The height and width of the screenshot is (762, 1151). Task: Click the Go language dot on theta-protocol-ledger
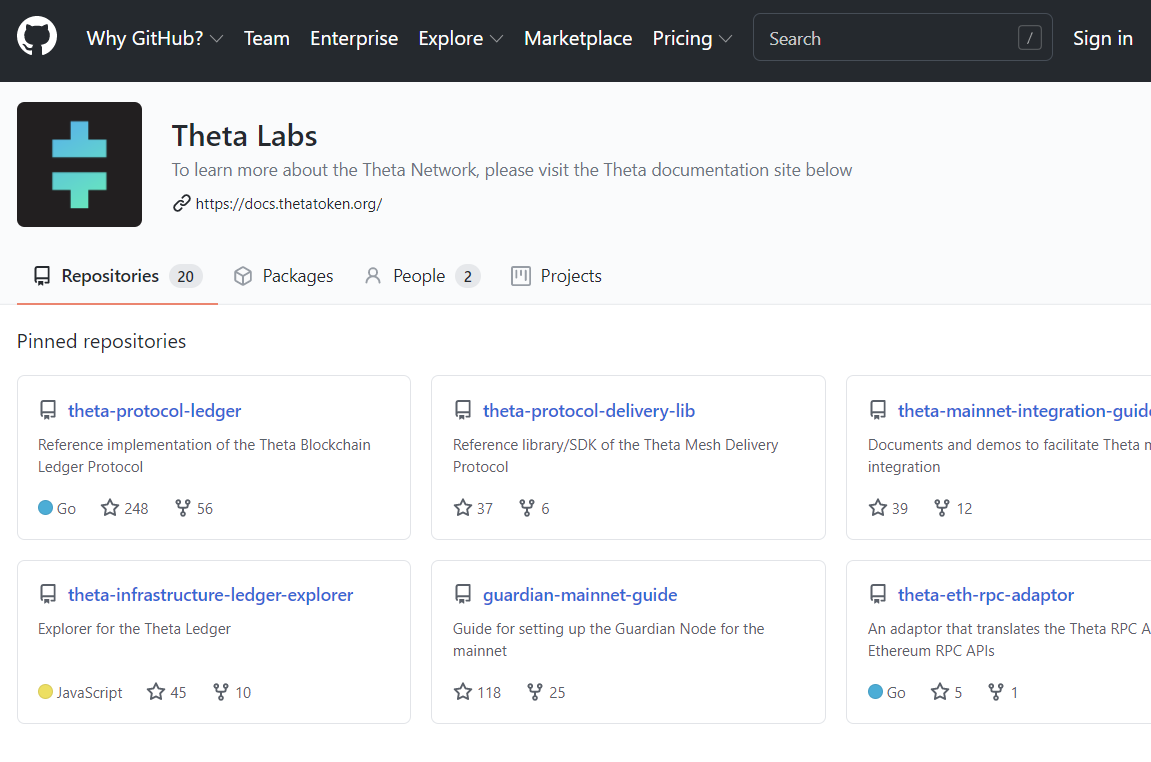[x=46, y=507]
